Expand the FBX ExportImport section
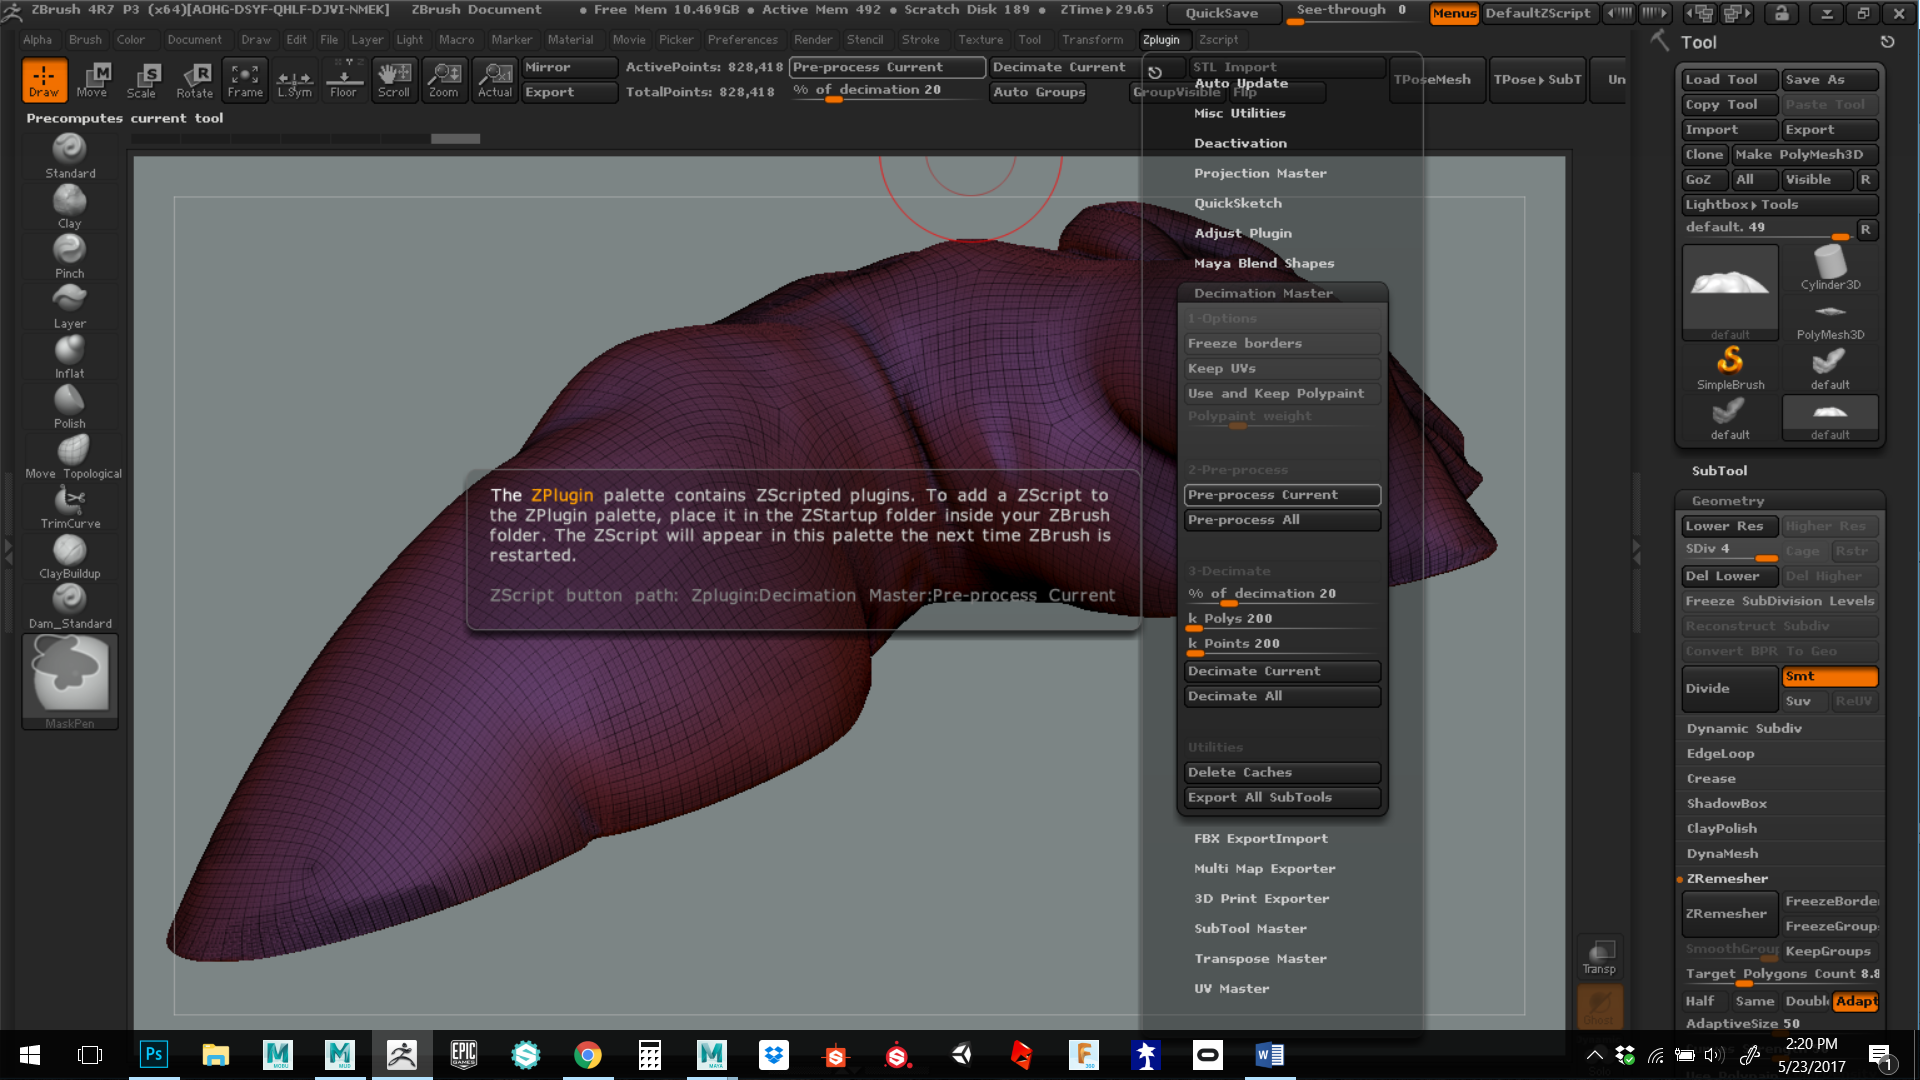 pos(1260,839)
